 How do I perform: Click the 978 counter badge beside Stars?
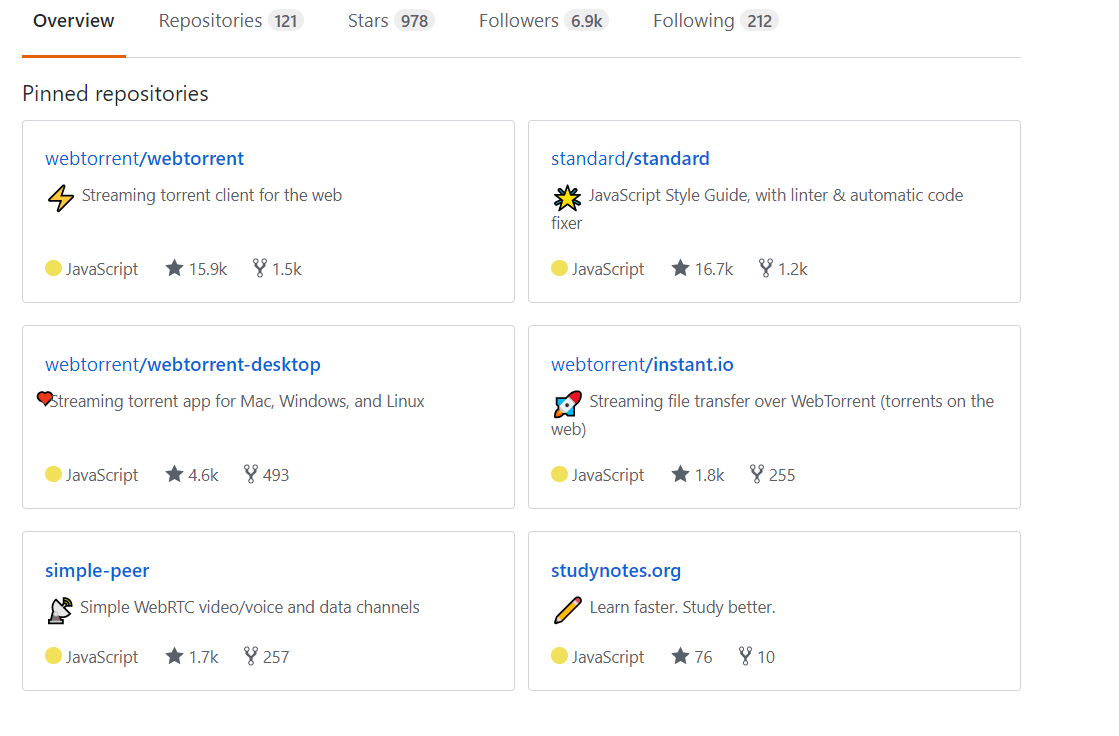(x=414, y=21)
